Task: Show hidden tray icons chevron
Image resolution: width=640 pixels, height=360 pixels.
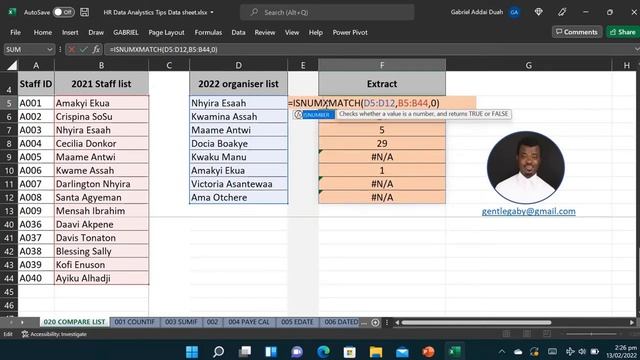Action: tap(502, 351)
